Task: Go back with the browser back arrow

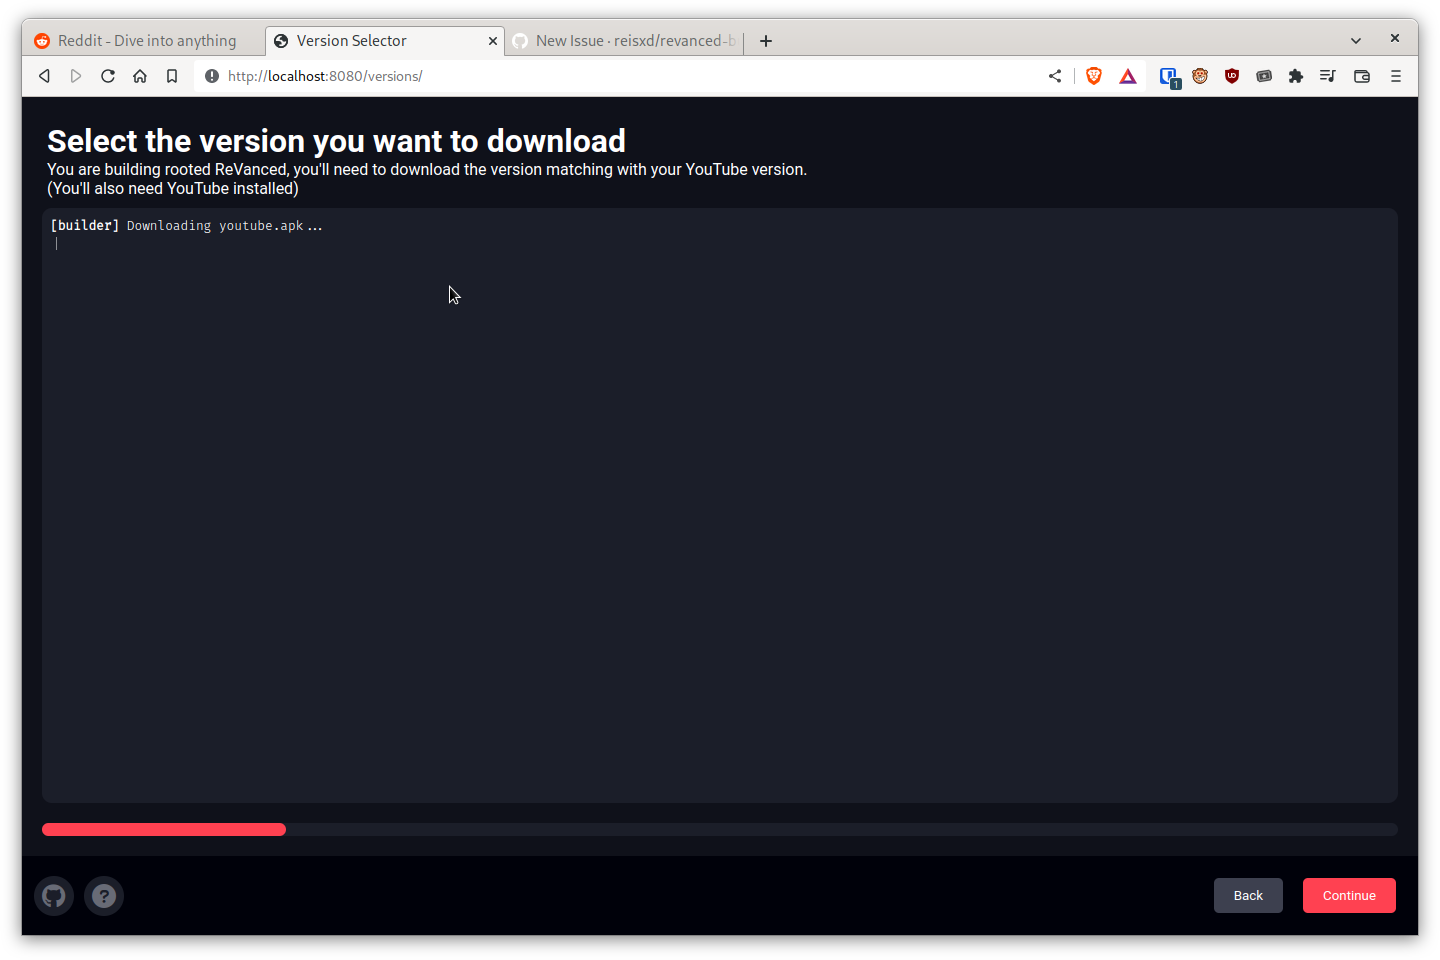Action: pyautogui.click(x=44, y=76)
